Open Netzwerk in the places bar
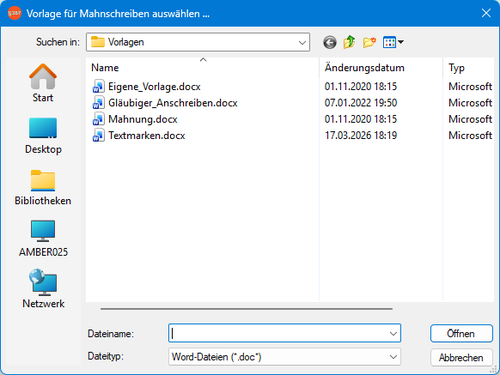 (x=43, y=289)
